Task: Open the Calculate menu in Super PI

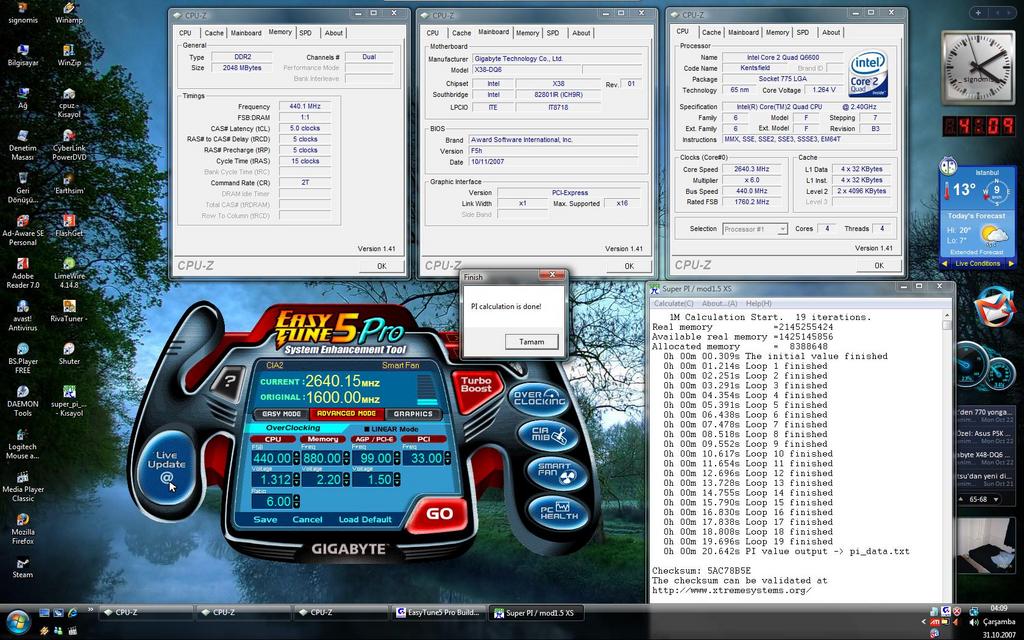Action: pyautogui.click(x=674, y=304)
